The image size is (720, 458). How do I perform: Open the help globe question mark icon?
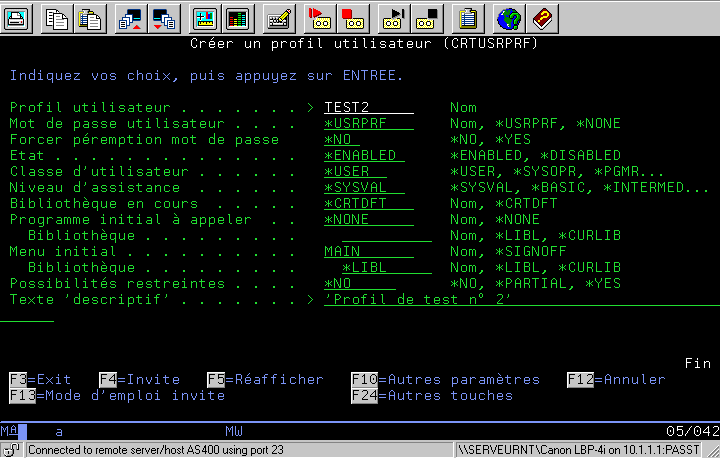click(509, 17)
